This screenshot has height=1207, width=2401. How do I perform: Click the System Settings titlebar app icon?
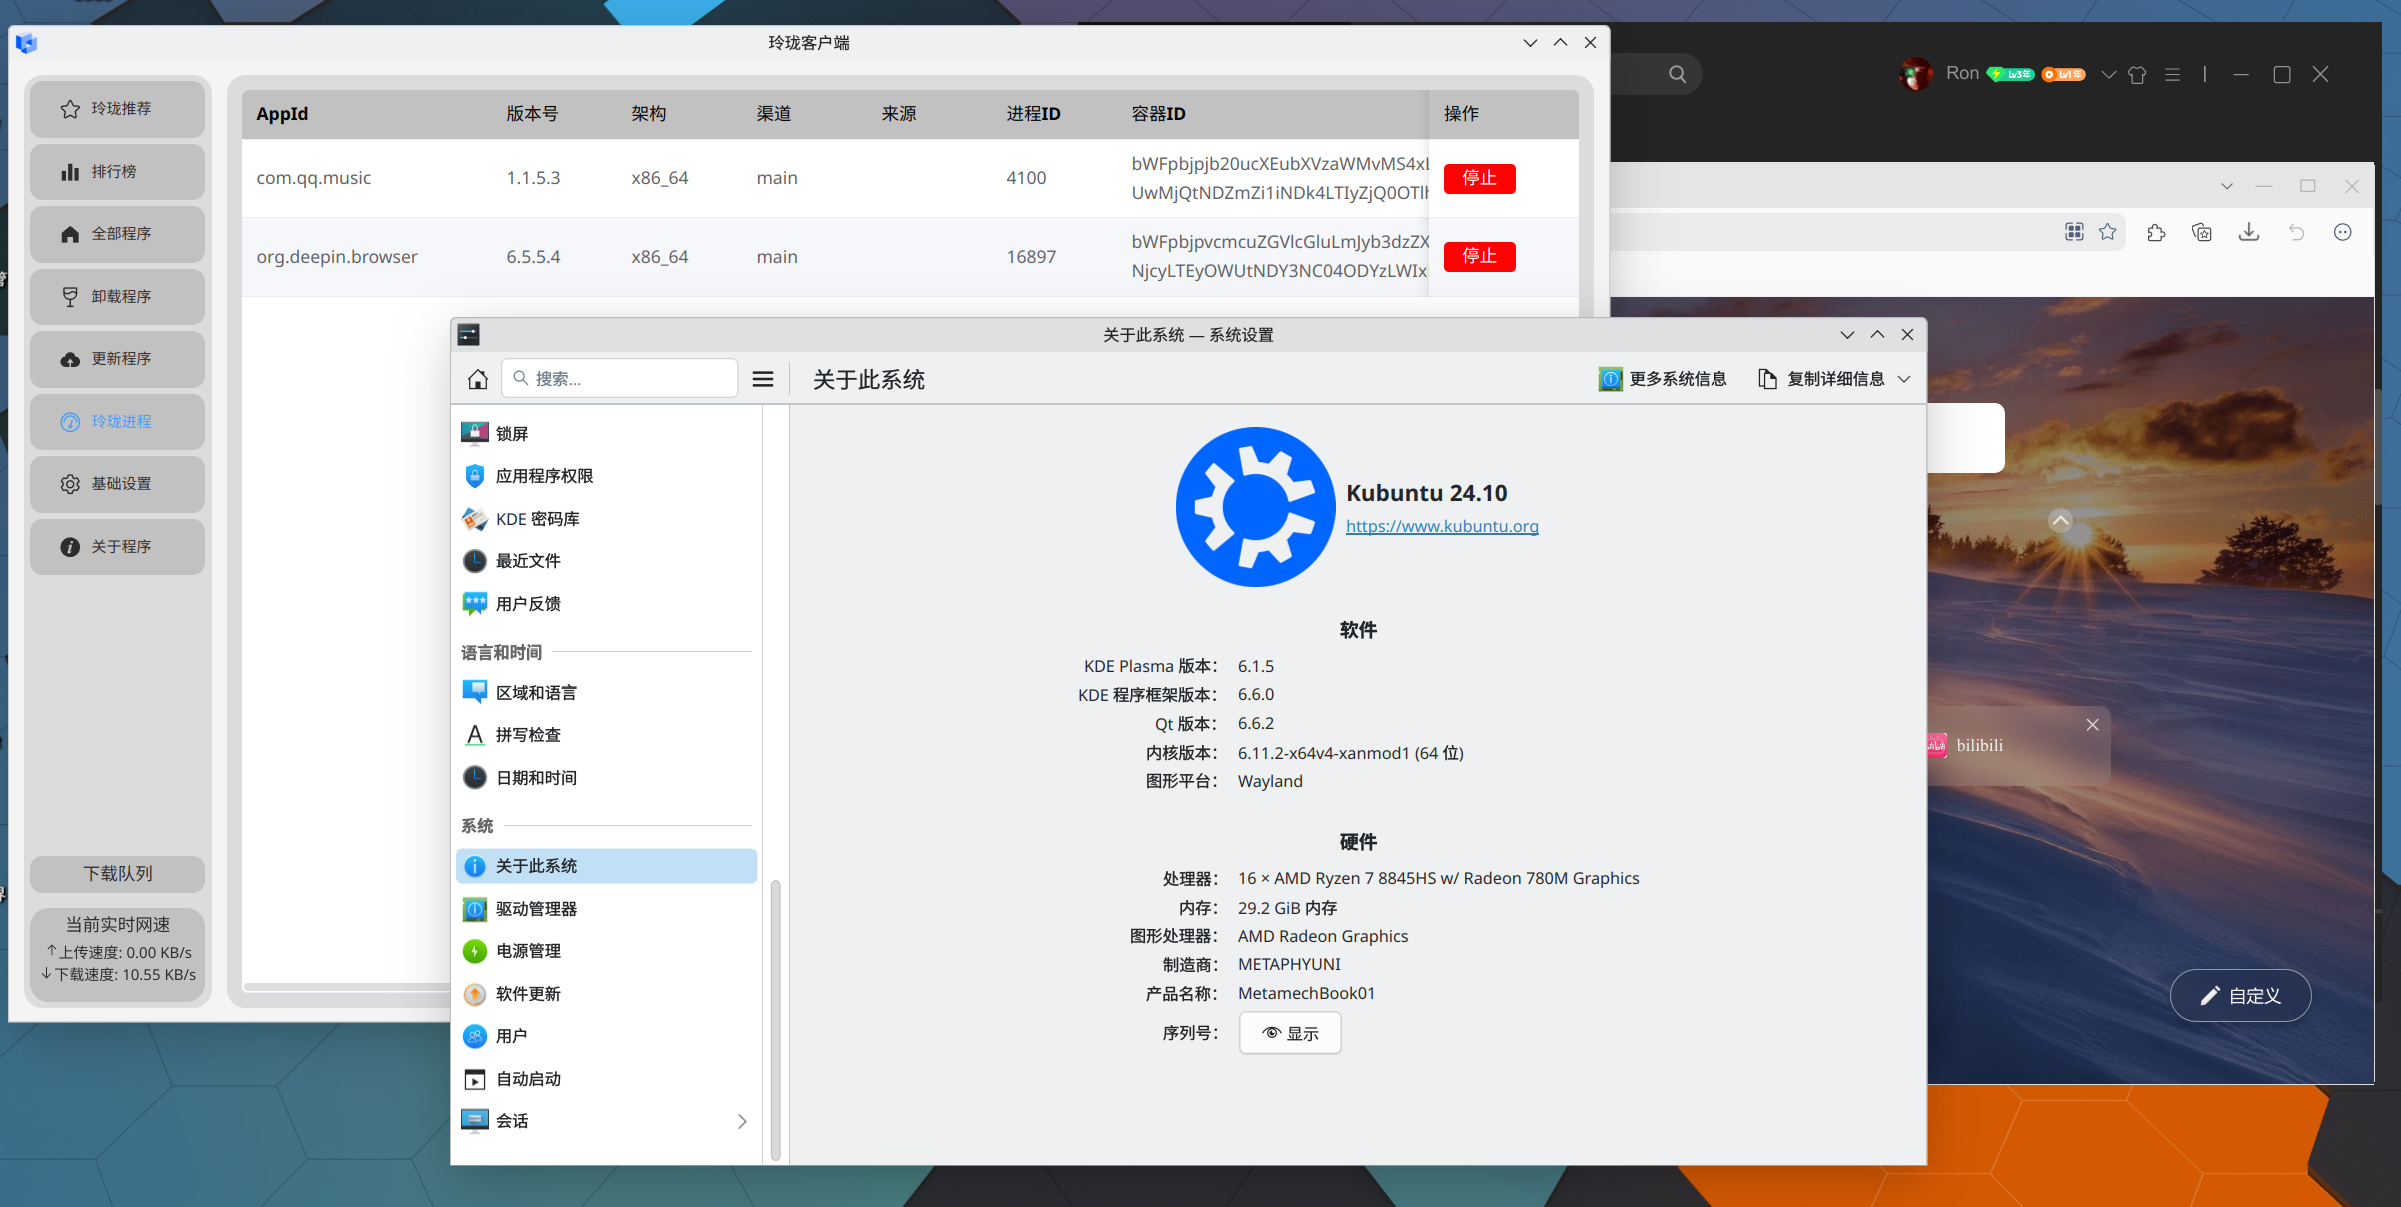pyautogui.click(x=468, y=335)
